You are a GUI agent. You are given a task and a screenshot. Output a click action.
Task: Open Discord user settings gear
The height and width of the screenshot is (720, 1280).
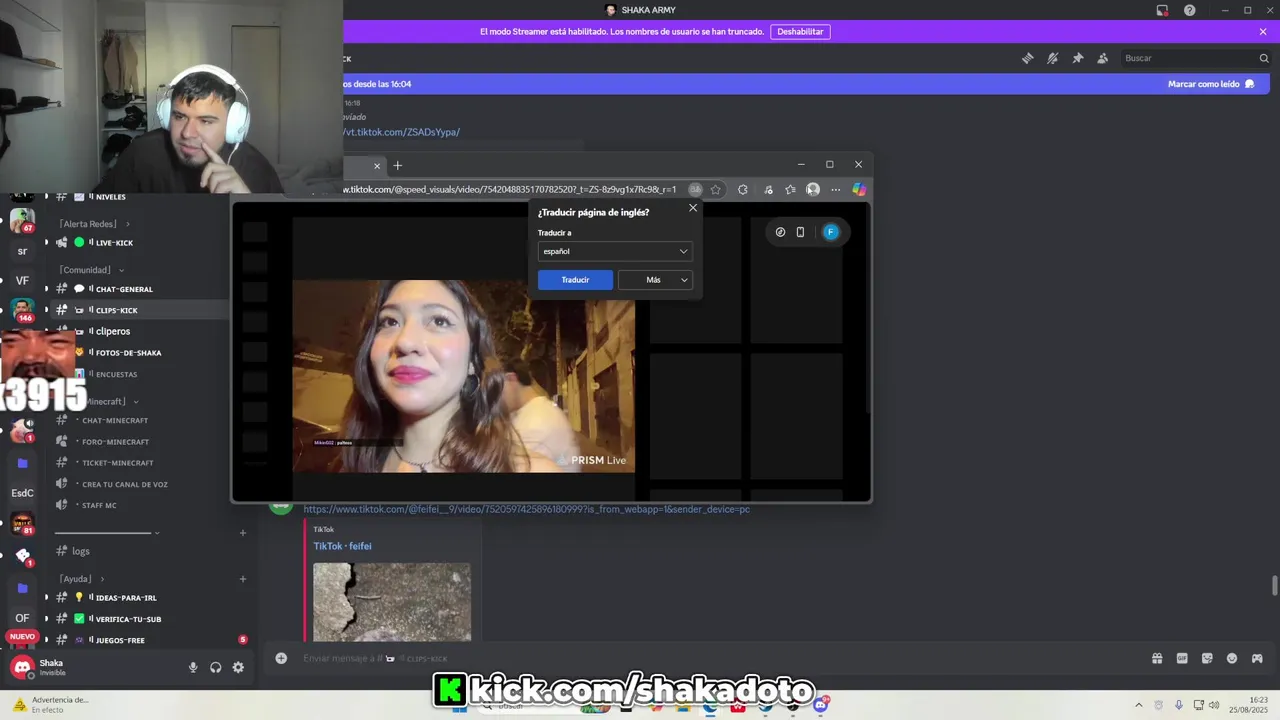[x=238, y=667]
